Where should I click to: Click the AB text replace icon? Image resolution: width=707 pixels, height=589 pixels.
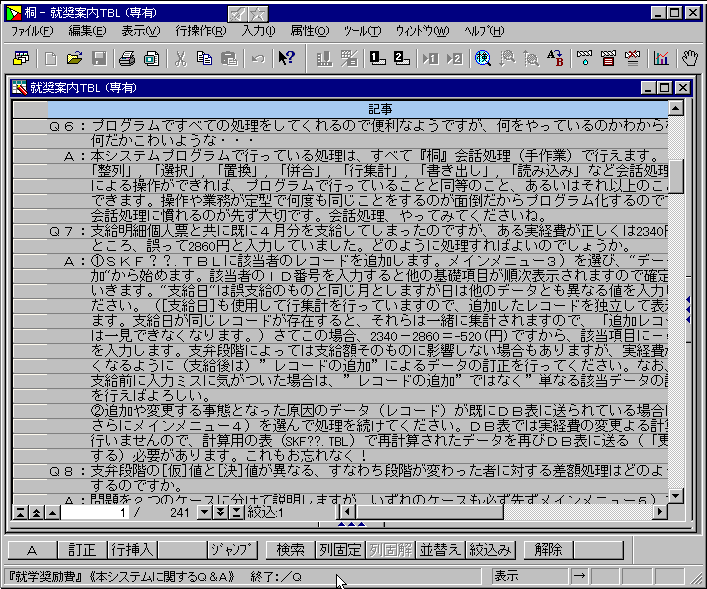(555, 58)
